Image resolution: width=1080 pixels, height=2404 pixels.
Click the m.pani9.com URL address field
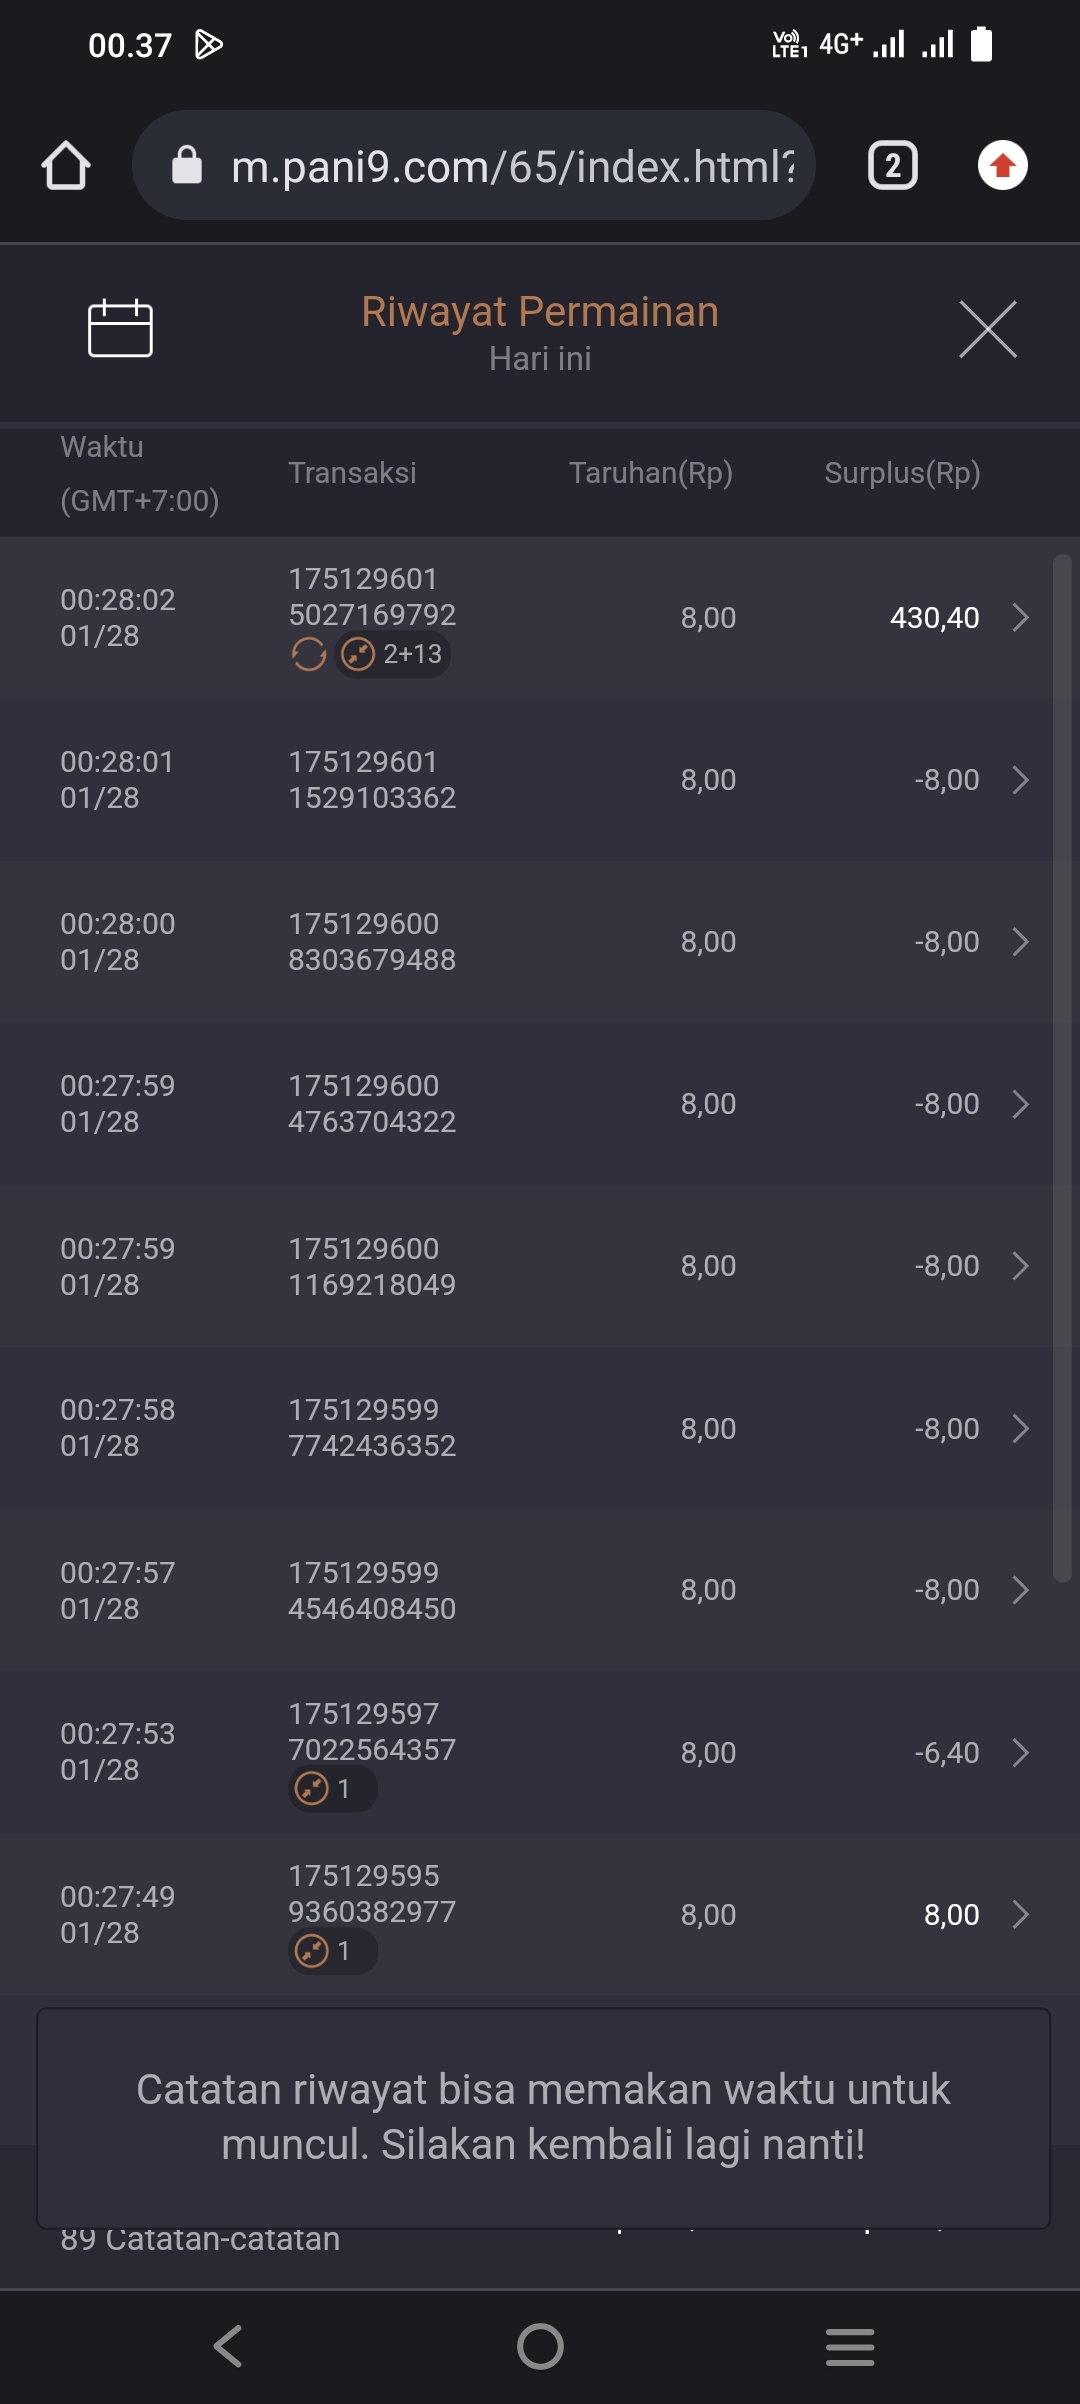tap(512, 166)
